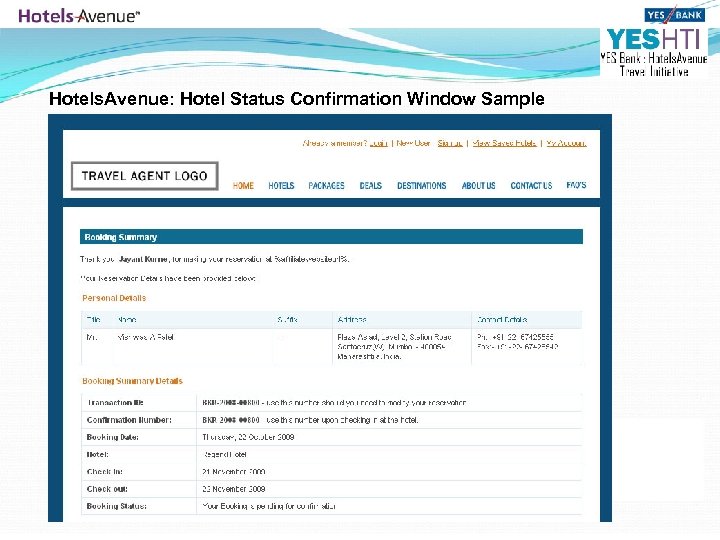Click the Booking Status label

point(117,506)
